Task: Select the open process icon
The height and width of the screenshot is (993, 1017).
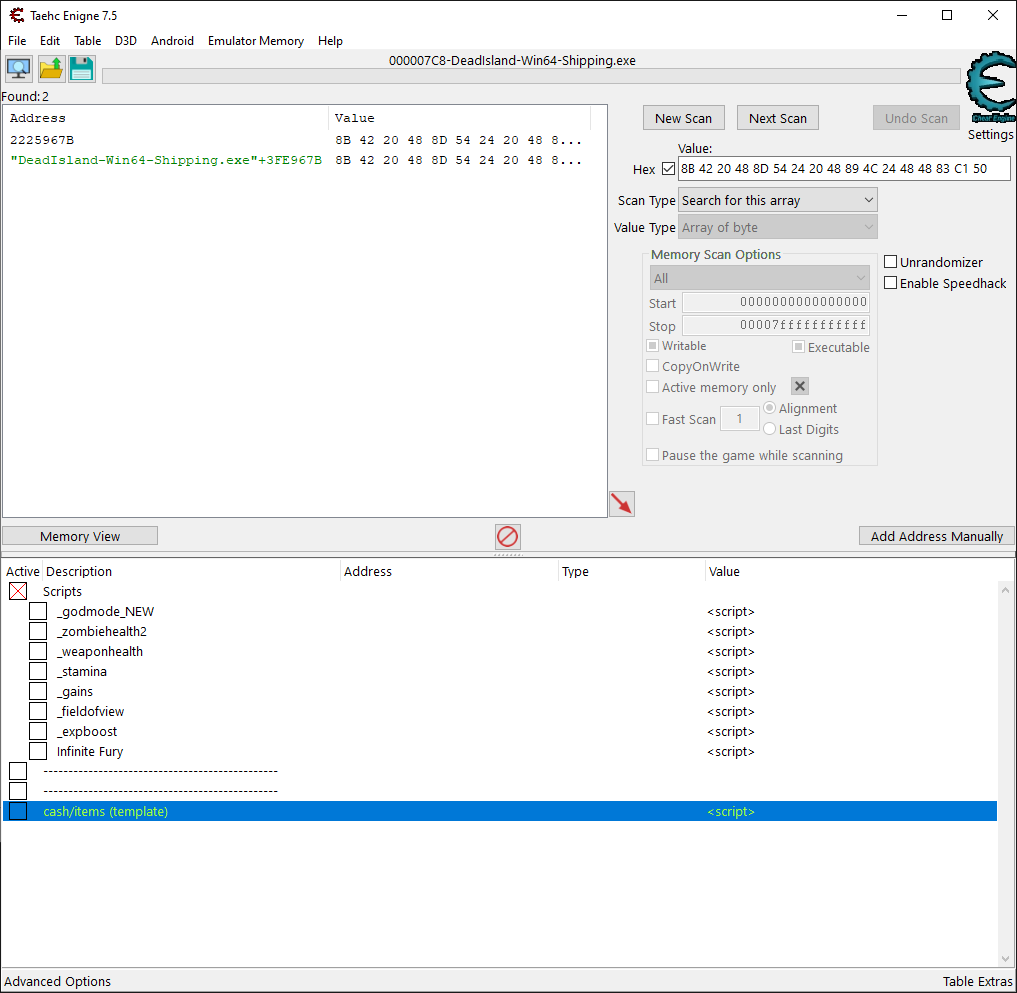Action: pyautogui.click(x=18, y=68)
